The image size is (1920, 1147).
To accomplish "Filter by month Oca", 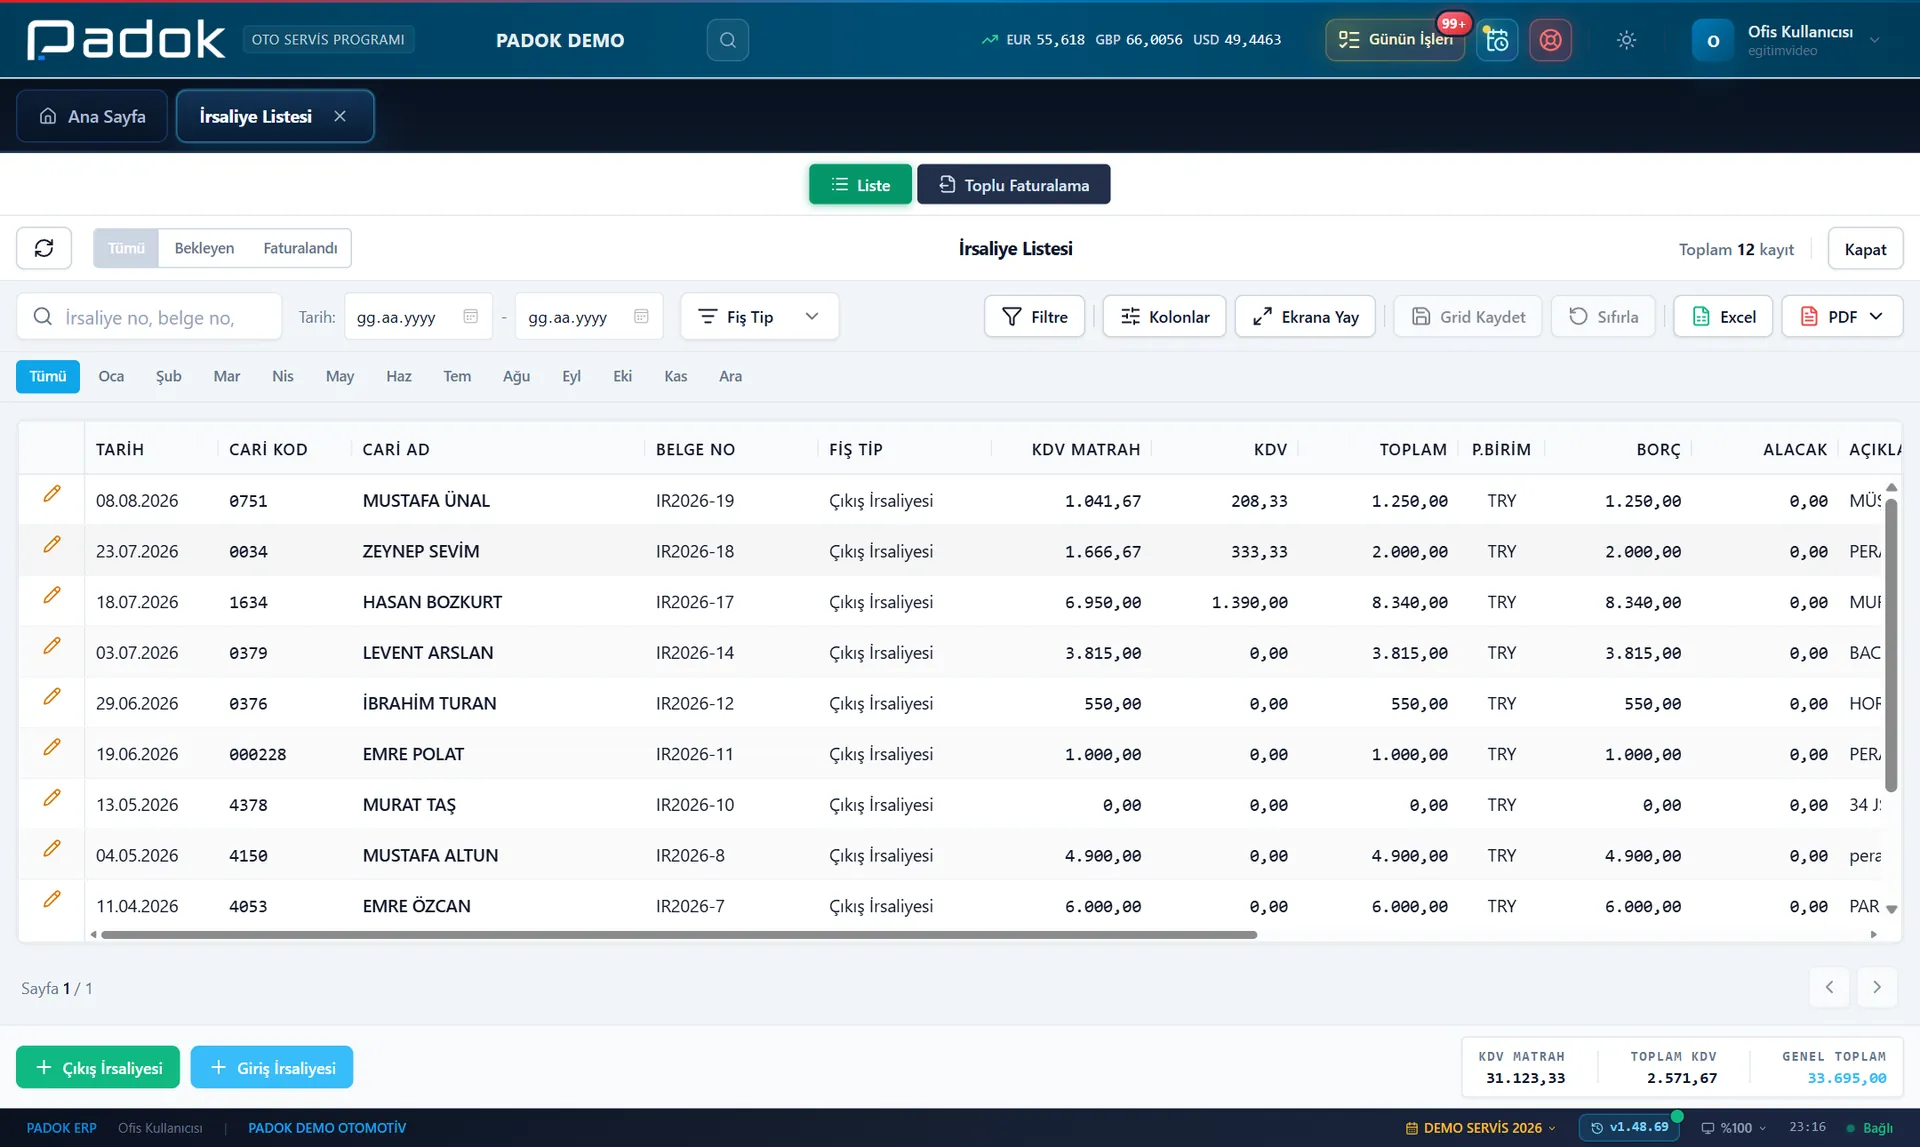I will coord(111,376).
